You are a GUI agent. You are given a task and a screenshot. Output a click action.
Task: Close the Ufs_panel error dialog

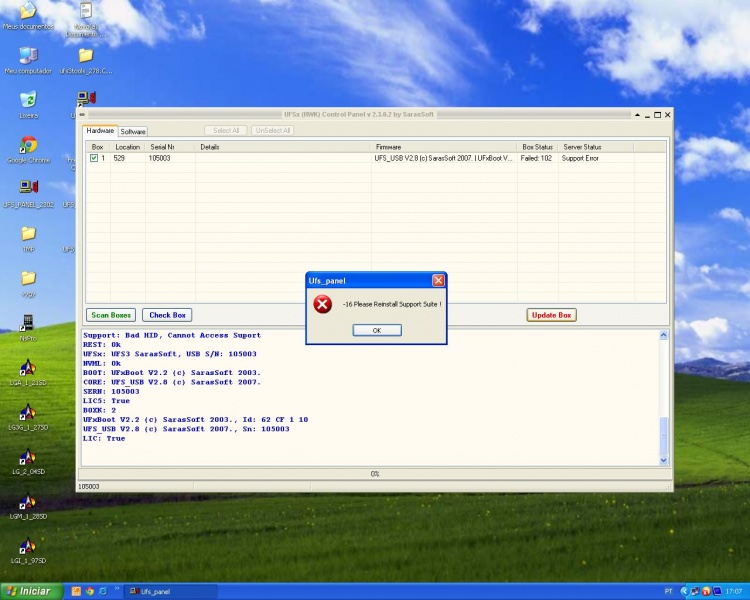click(x=438, y=280)
